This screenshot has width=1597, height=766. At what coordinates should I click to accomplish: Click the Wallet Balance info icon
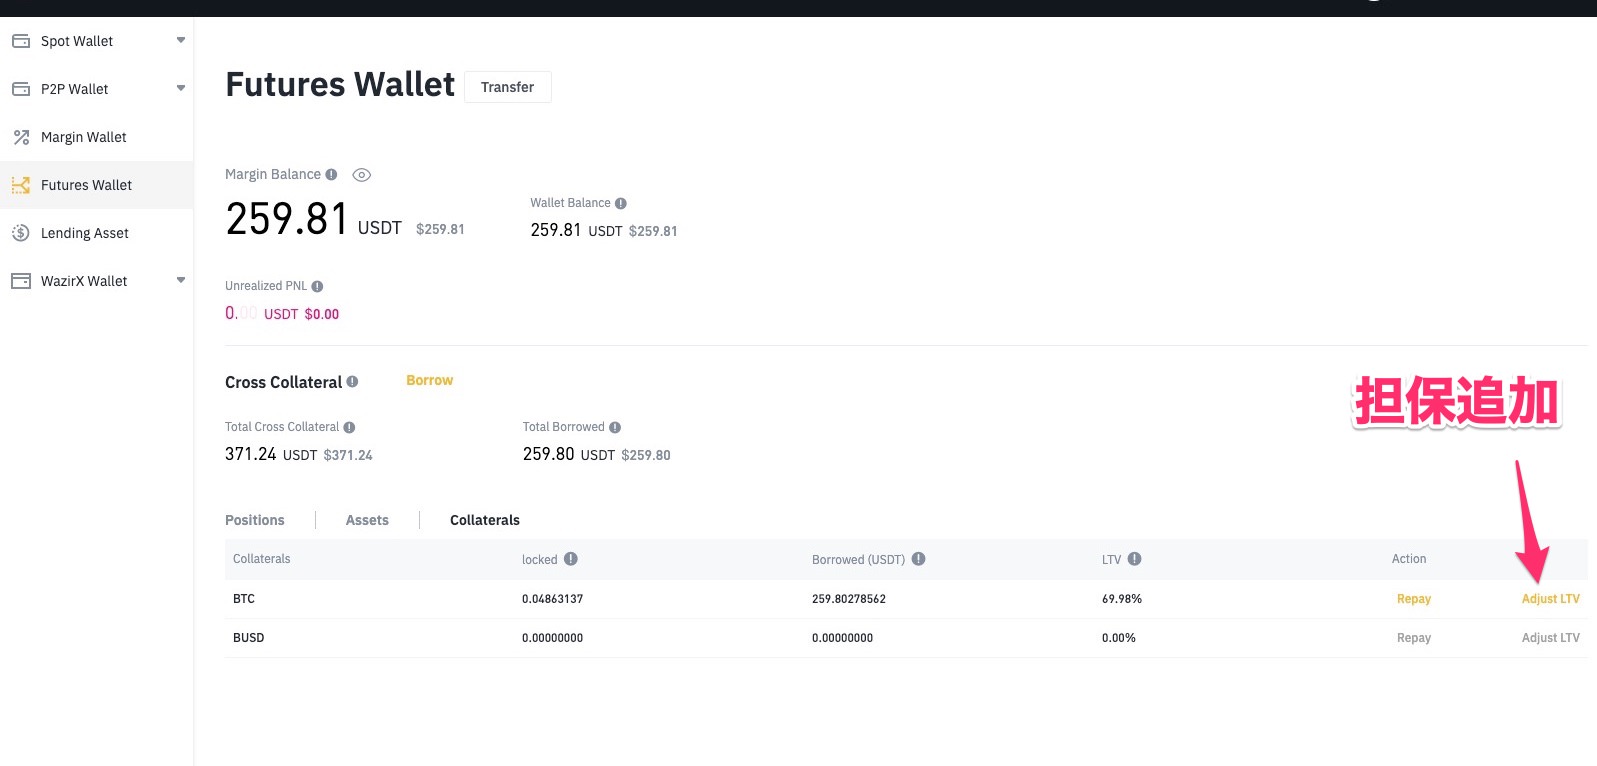tap(621, 203)
